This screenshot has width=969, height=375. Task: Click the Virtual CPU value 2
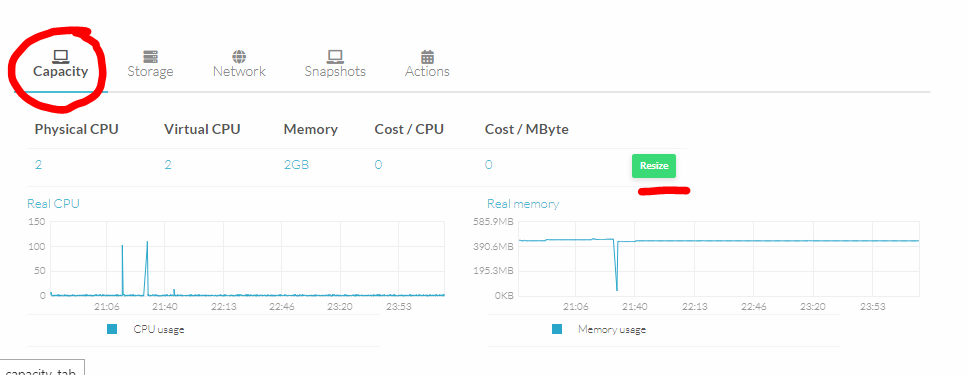point(167,165)
